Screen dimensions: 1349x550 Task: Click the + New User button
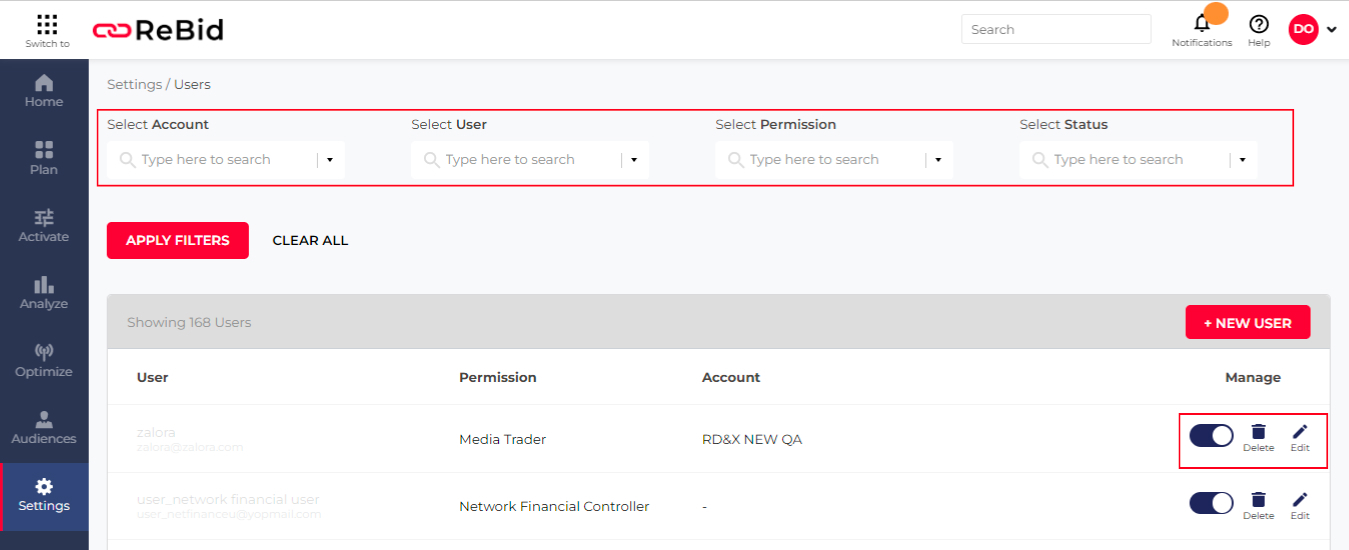[x=1247, y=323]
